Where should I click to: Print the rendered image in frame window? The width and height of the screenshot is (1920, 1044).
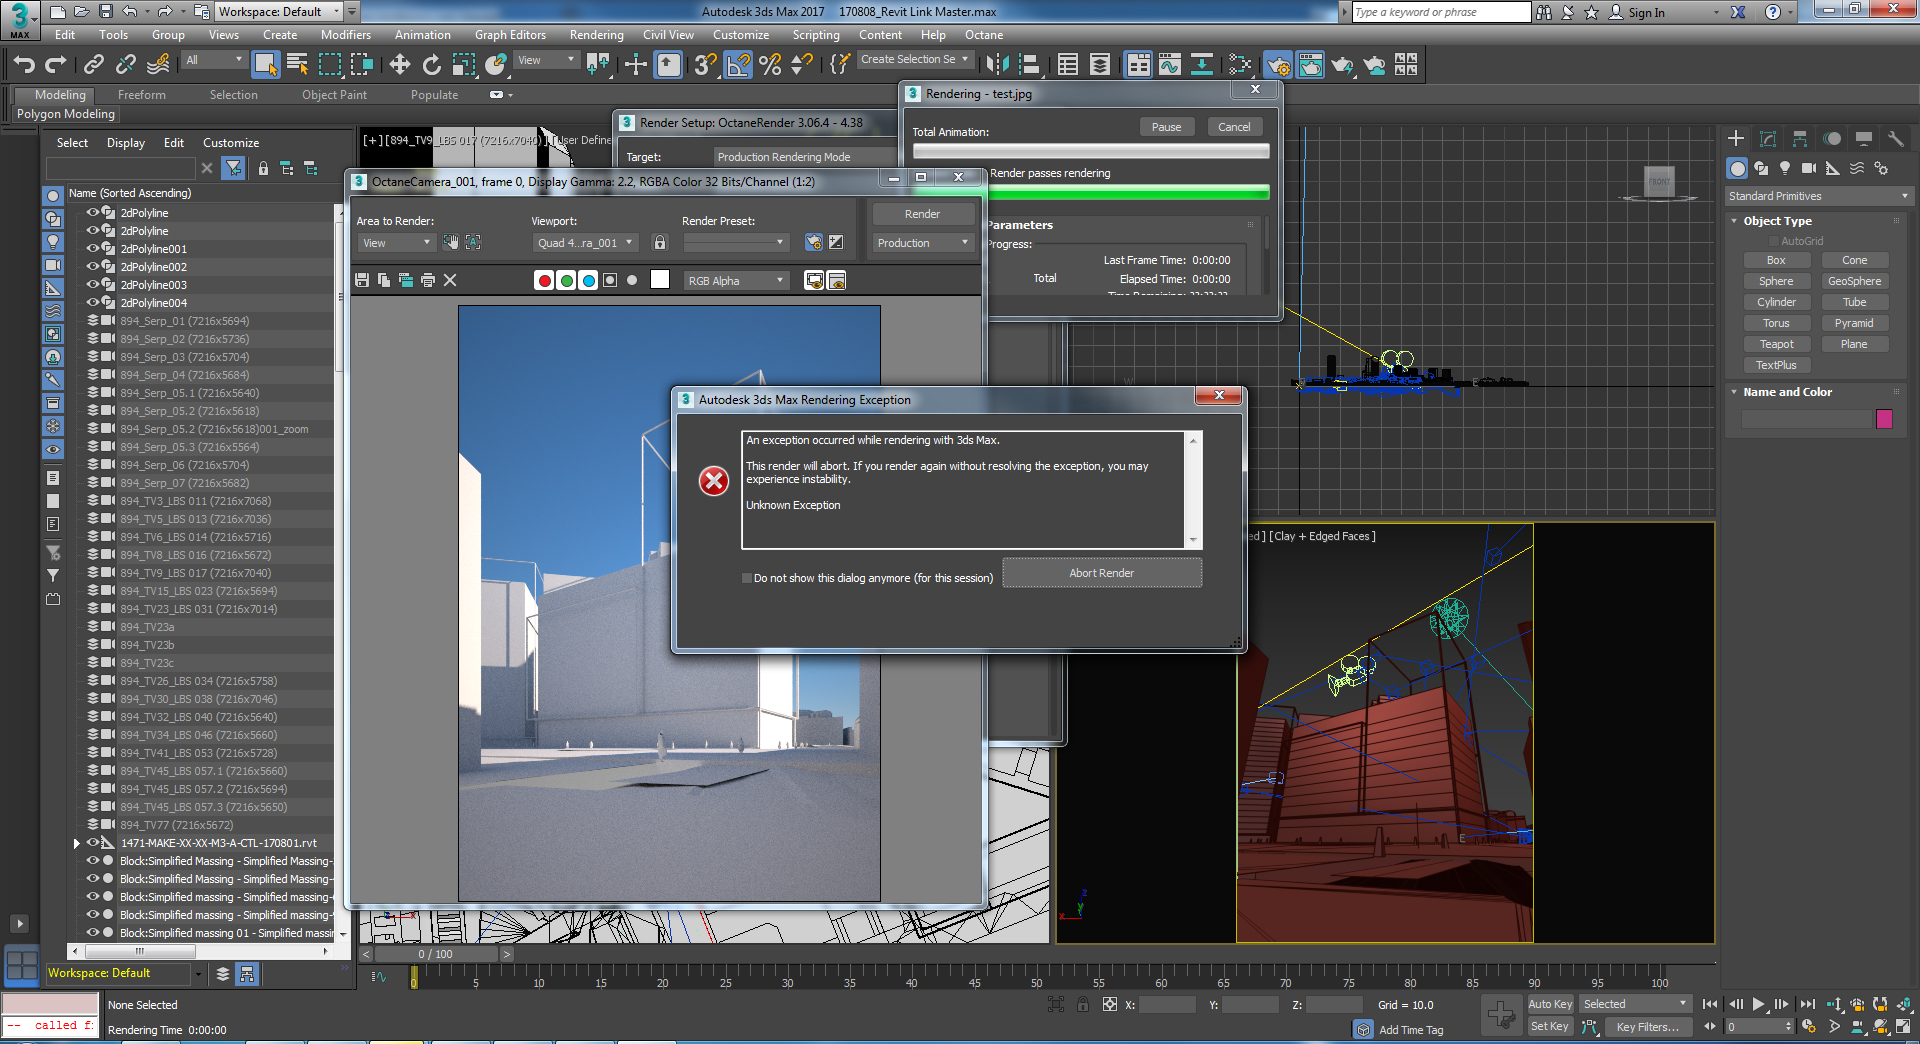point(428,280)
